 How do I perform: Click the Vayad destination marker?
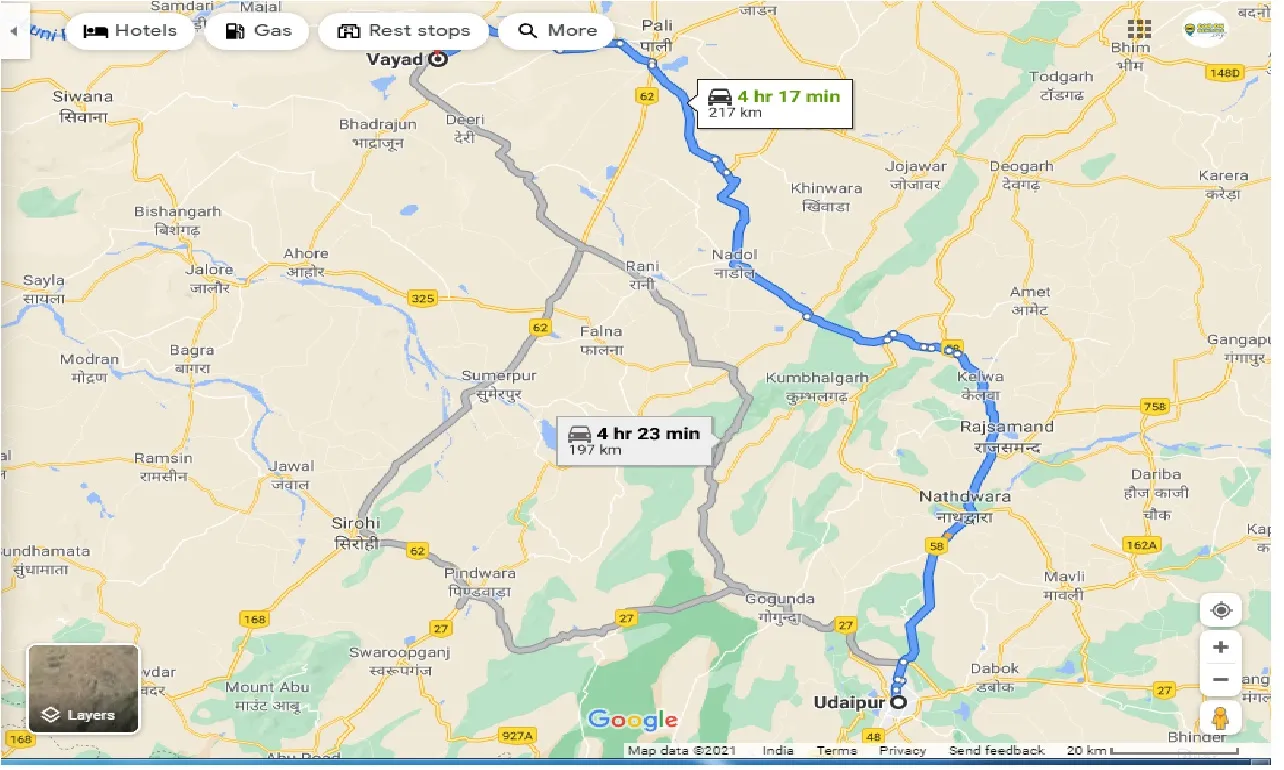(x=437, y=59)
